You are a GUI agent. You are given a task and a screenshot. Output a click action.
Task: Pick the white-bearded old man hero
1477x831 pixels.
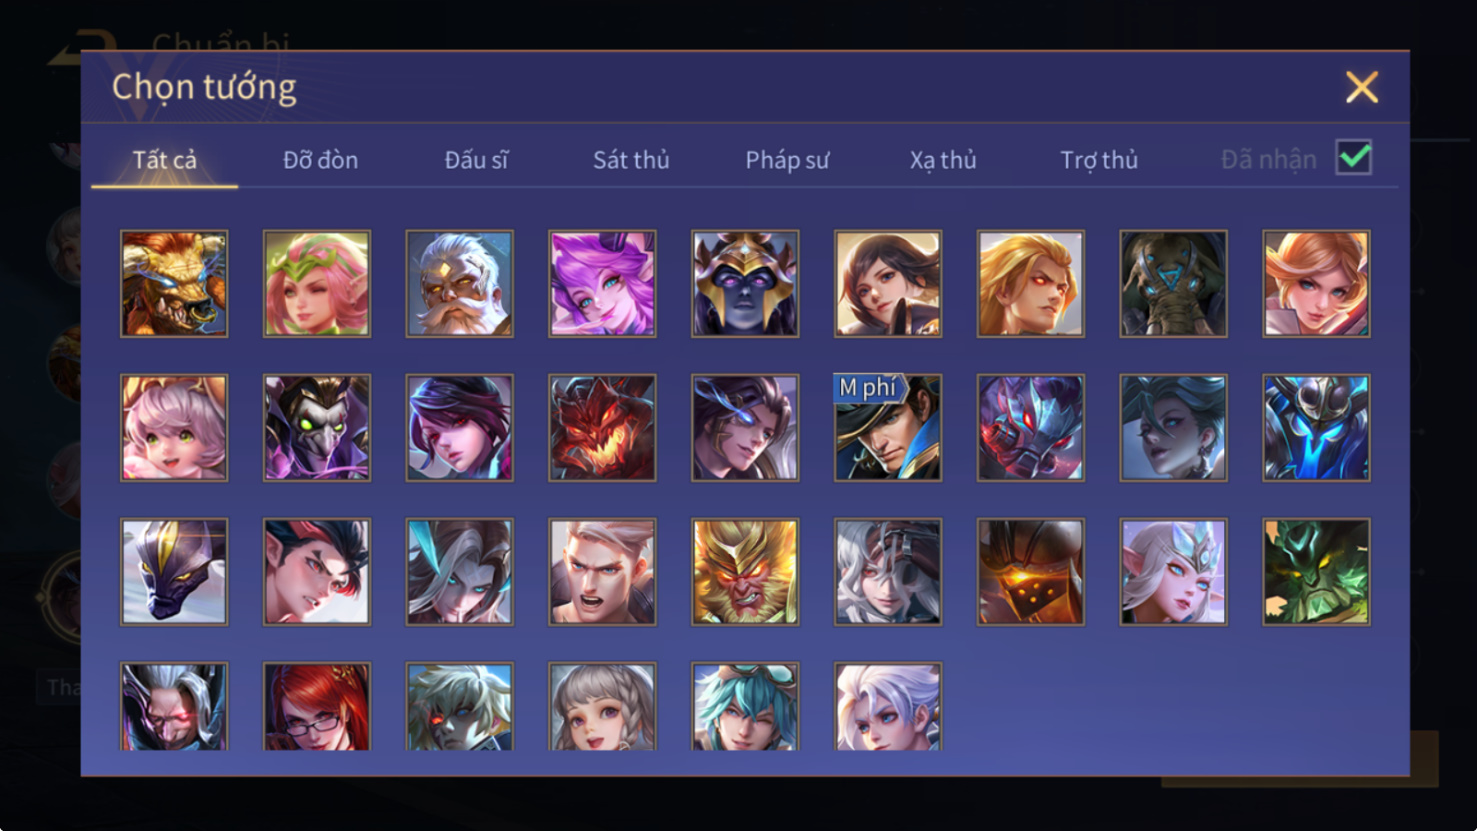[x=460, y=284]
